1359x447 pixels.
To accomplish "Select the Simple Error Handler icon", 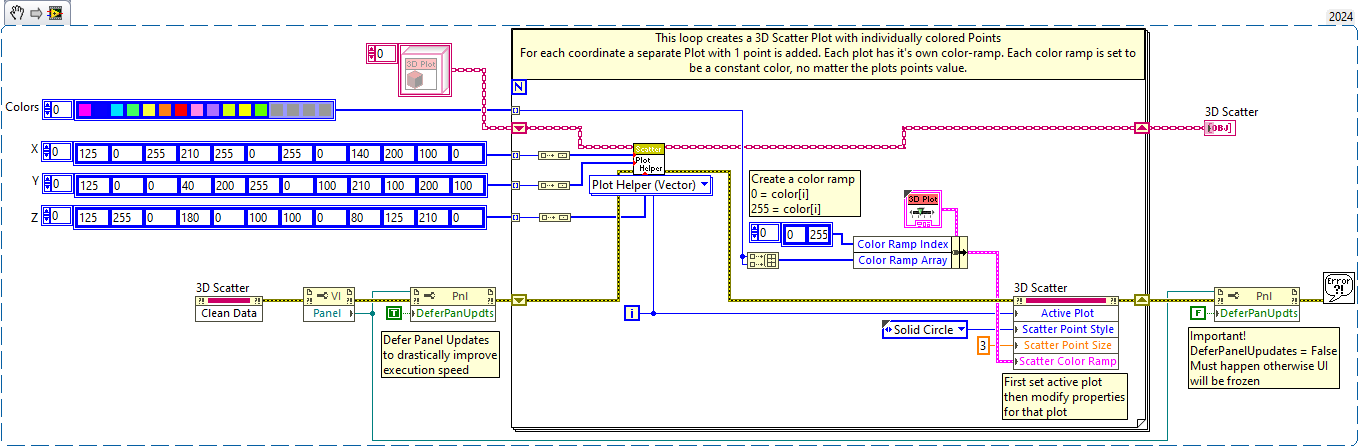I will [1337, 285].
